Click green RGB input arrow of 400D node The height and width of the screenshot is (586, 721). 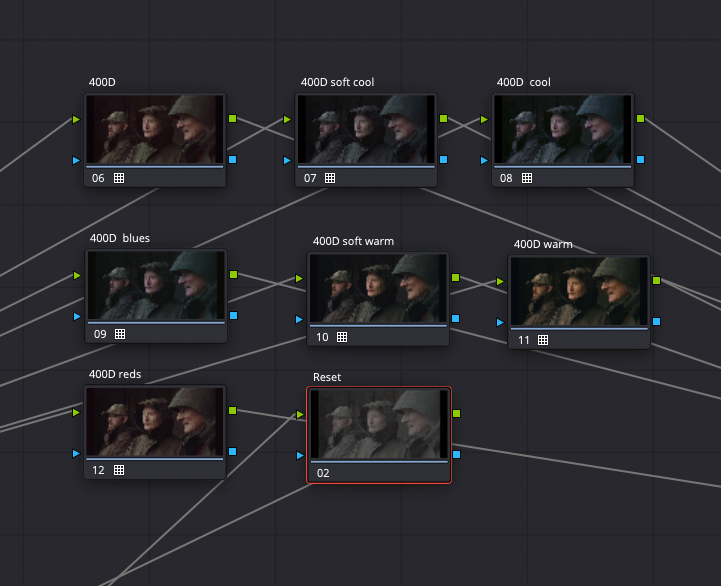[76, 119]
